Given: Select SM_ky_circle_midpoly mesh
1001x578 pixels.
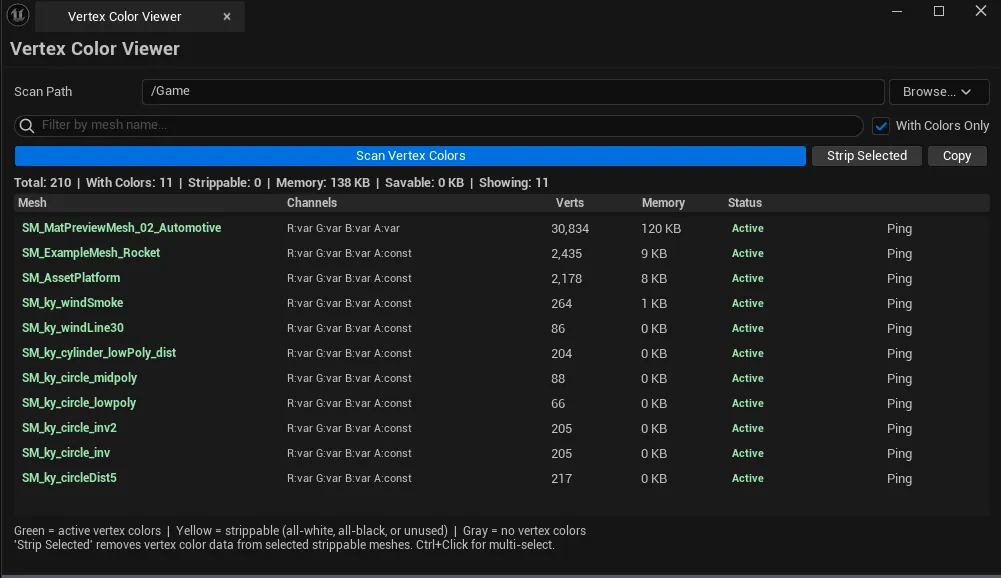Looking at the screenshot, I should (x=79, y=377).
